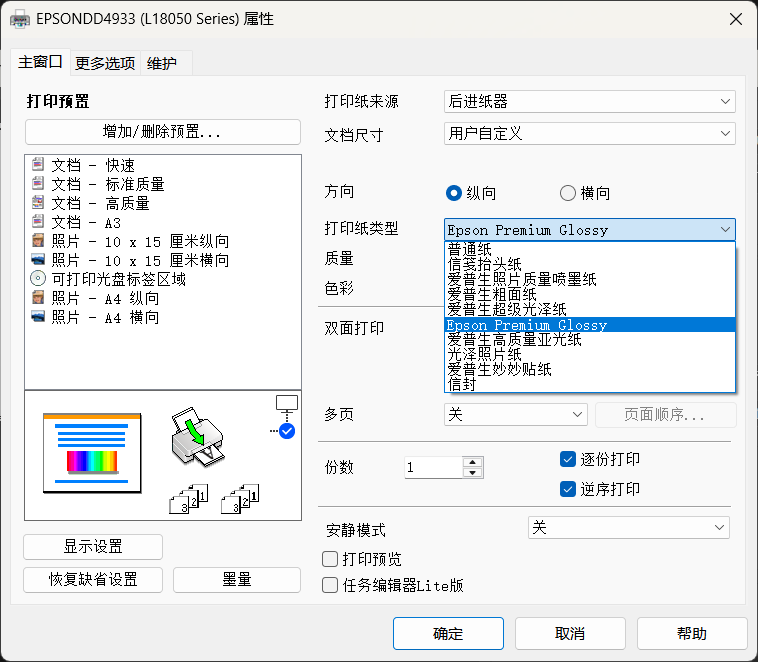The width and height of the screenshot is (758, 662).
Task: Open the 文档尺寸 dropdown
Action: click(x=590, y=133)
